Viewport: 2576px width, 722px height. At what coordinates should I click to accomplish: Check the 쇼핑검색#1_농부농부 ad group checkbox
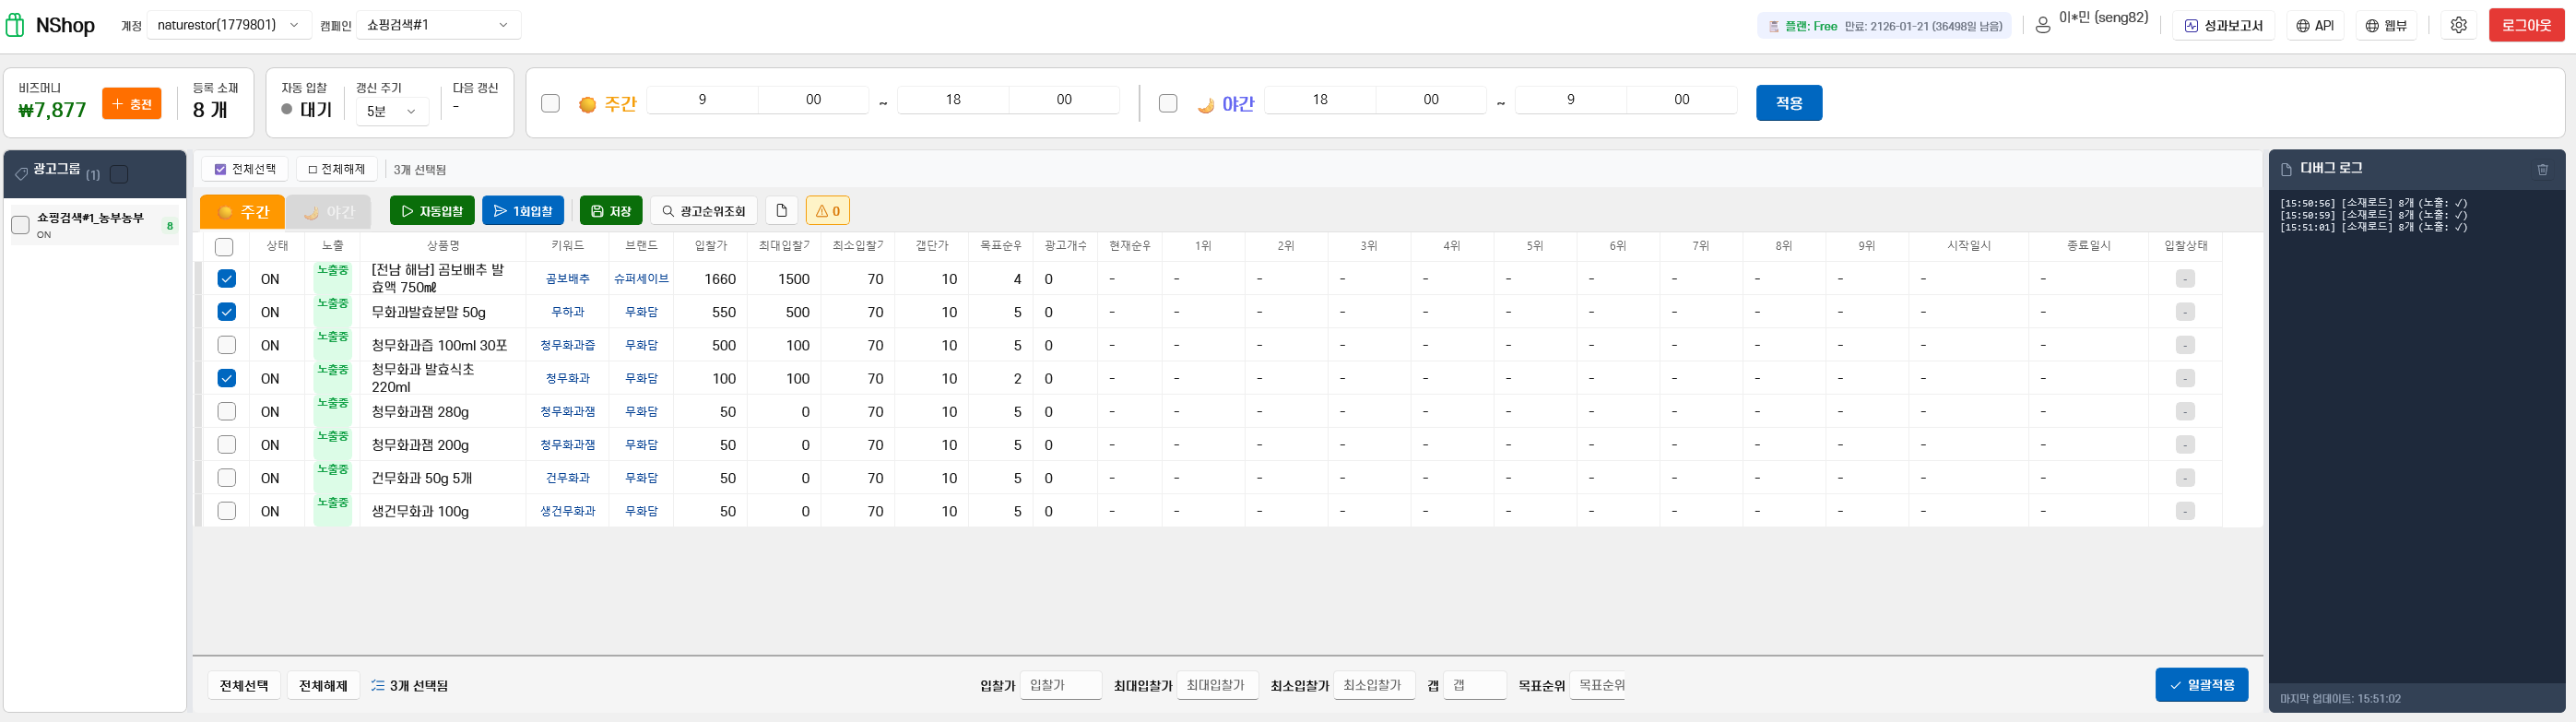point(20,225)
